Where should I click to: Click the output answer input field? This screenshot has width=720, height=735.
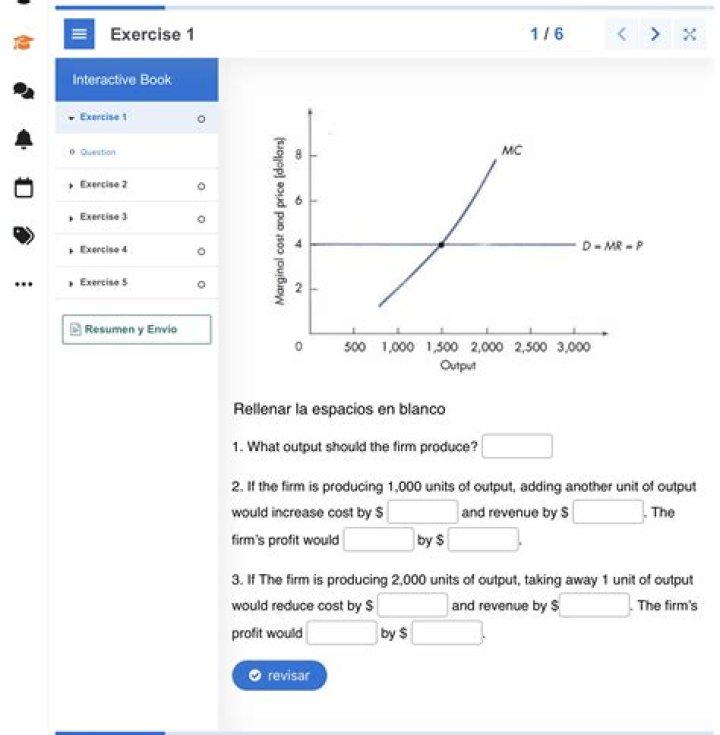(x=517, y=446)
